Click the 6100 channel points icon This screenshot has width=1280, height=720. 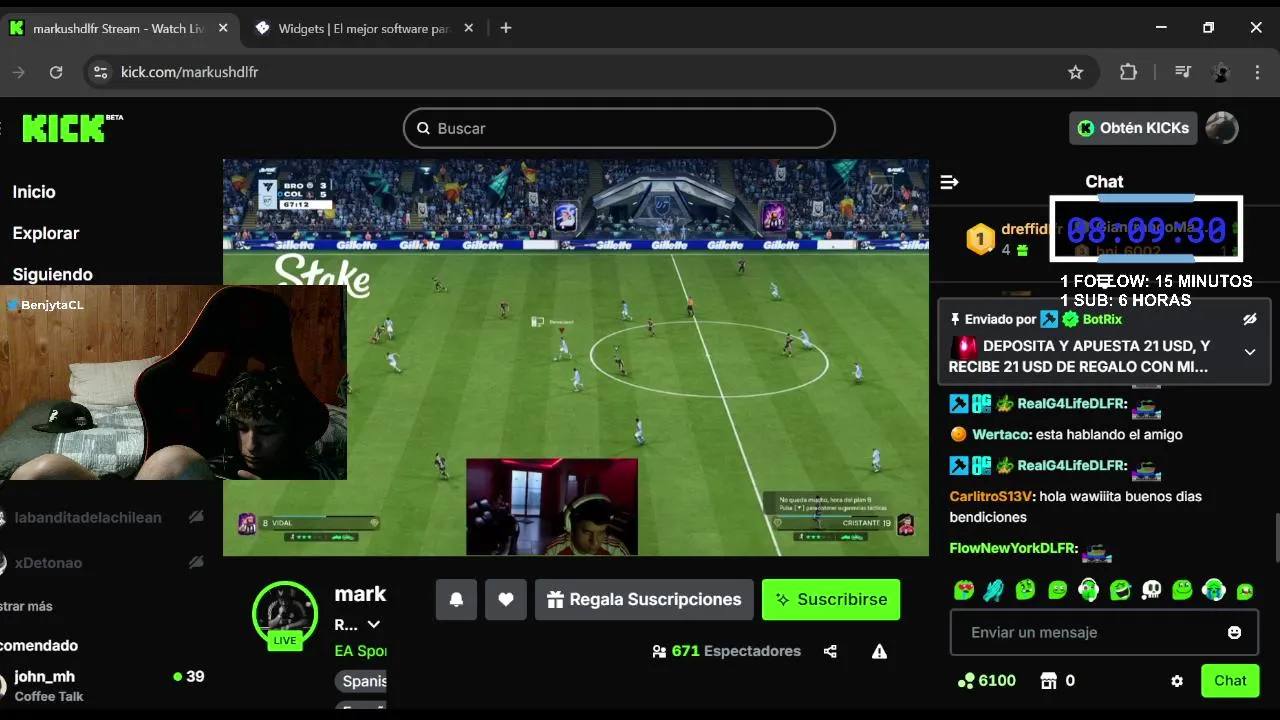pos(965,681)
